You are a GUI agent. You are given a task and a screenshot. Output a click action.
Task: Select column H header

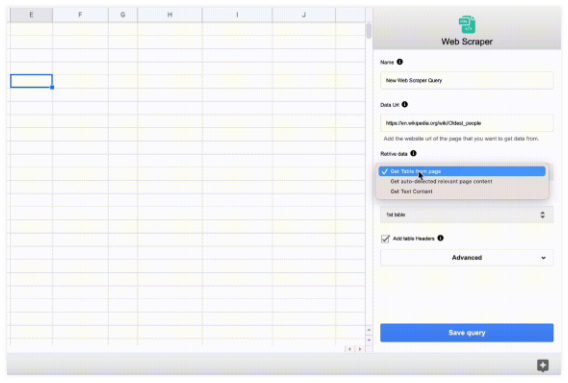170,15
